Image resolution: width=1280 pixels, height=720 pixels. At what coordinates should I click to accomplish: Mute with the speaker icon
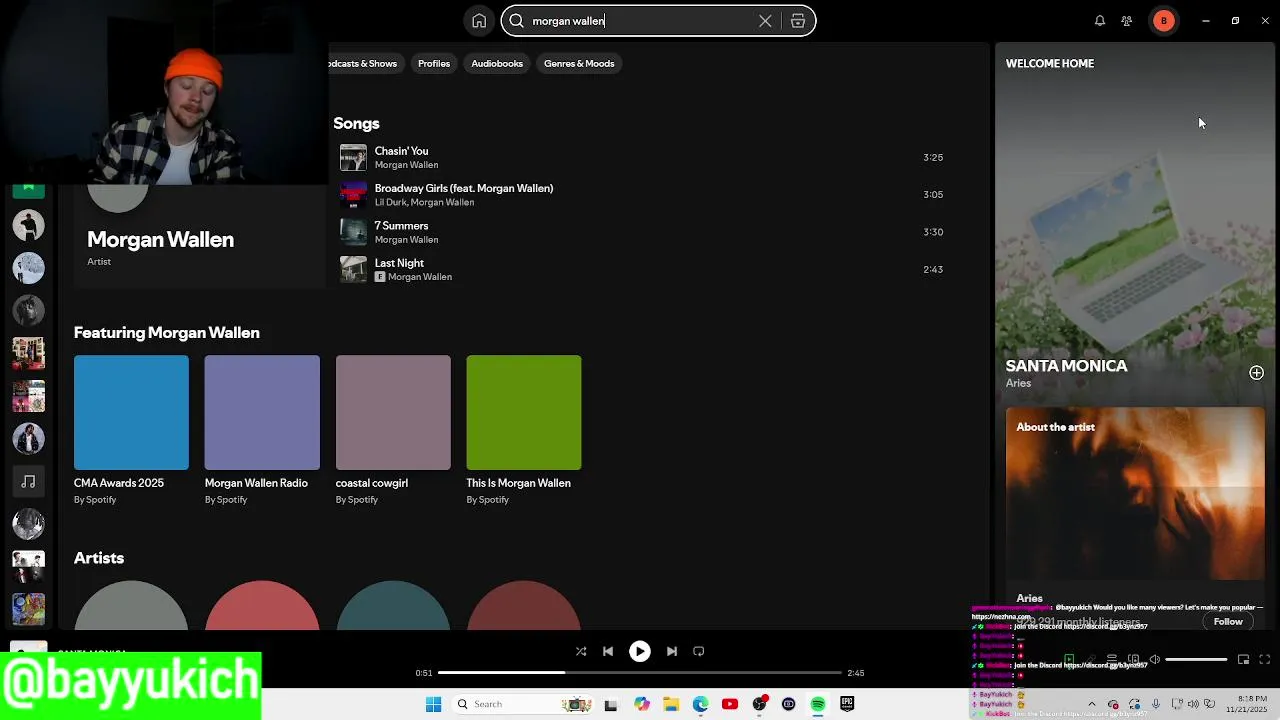pos(1154,659)
